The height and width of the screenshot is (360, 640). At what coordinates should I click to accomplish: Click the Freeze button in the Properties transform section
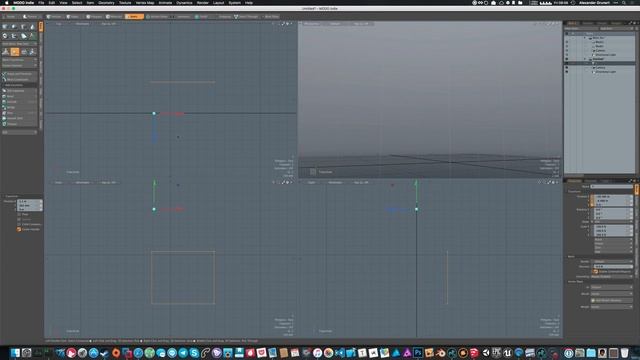click(613, 244)
